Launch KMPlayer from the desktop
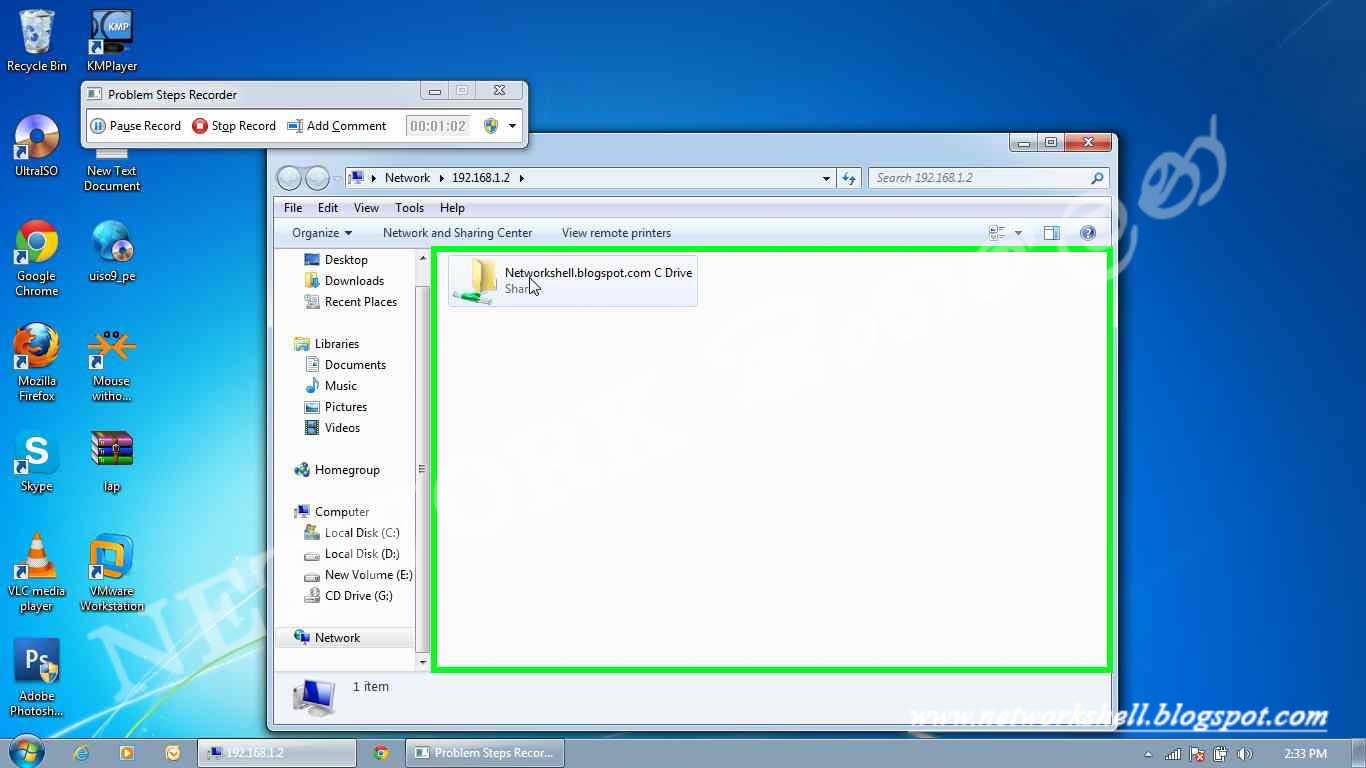 112,41
